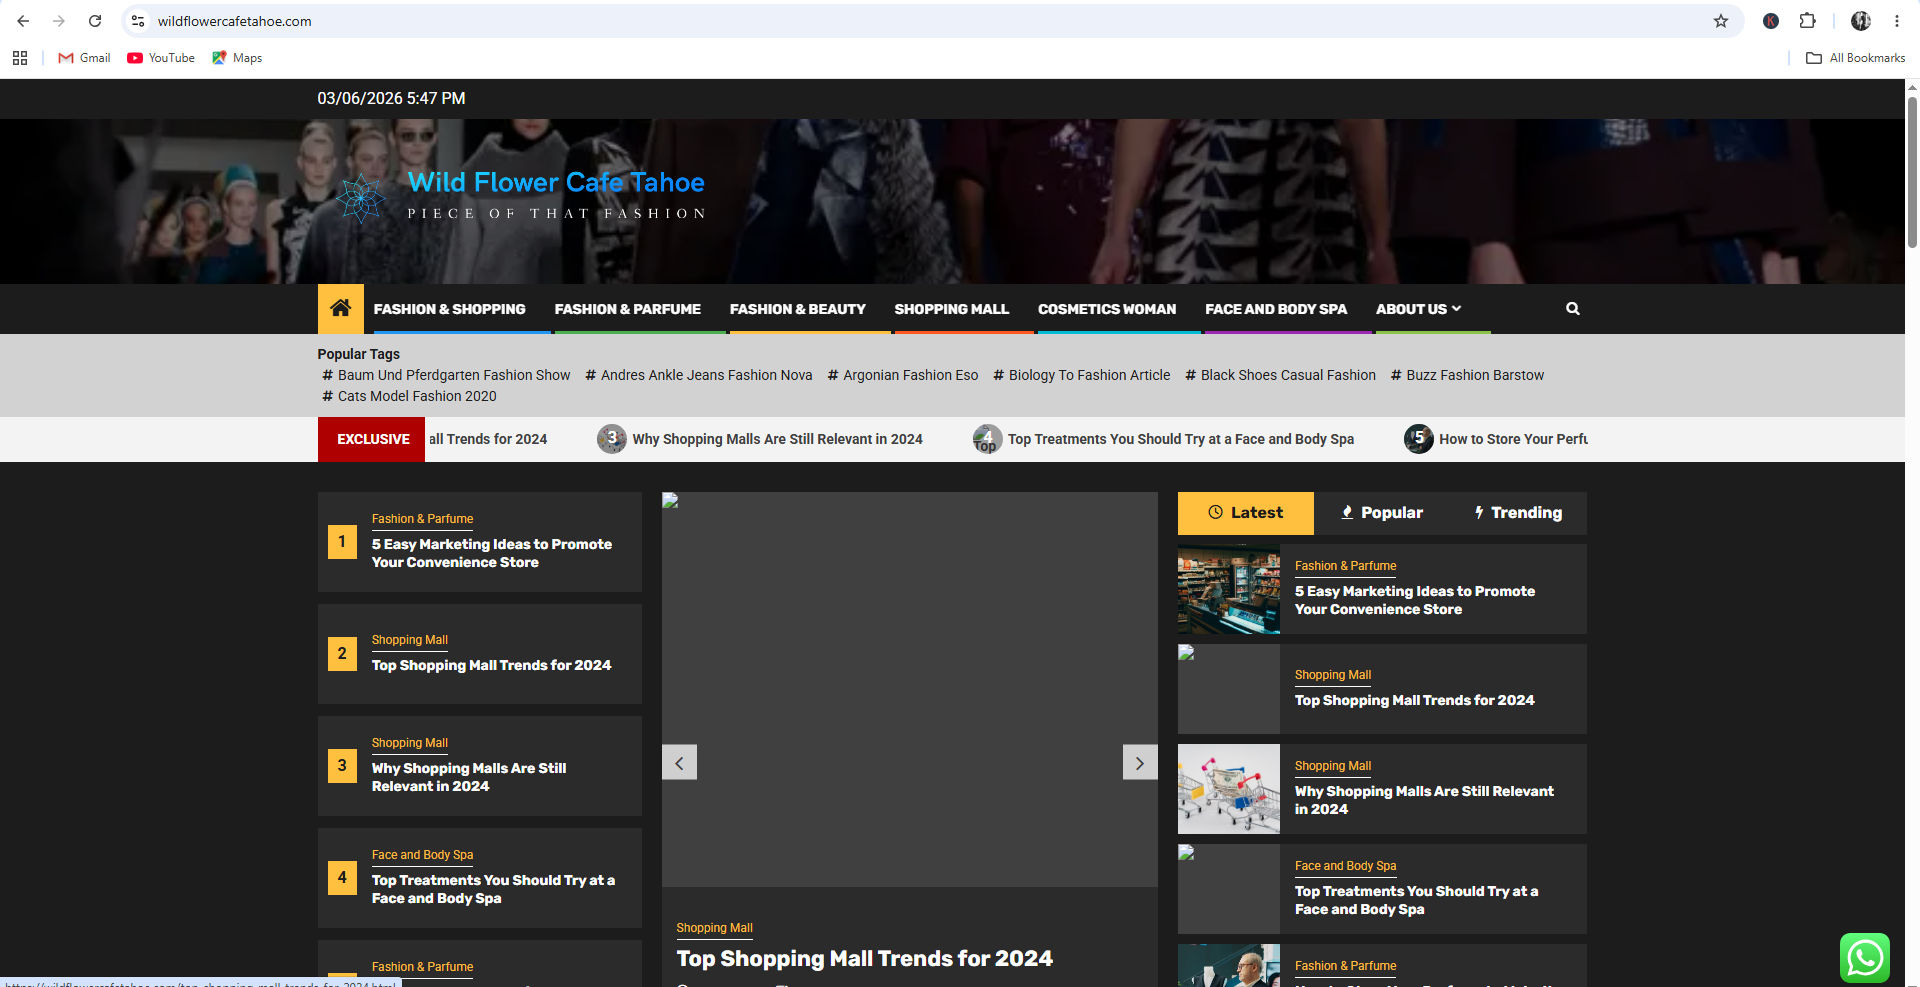
Task: Select the Latest tab
Action: (1246, 513)
